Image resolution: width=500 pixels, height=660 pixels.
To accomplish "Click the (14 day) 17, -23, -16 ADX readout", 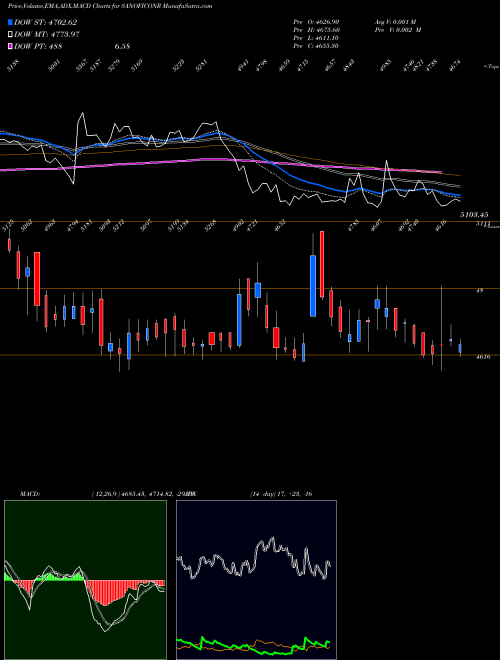I will click(281, 494).
